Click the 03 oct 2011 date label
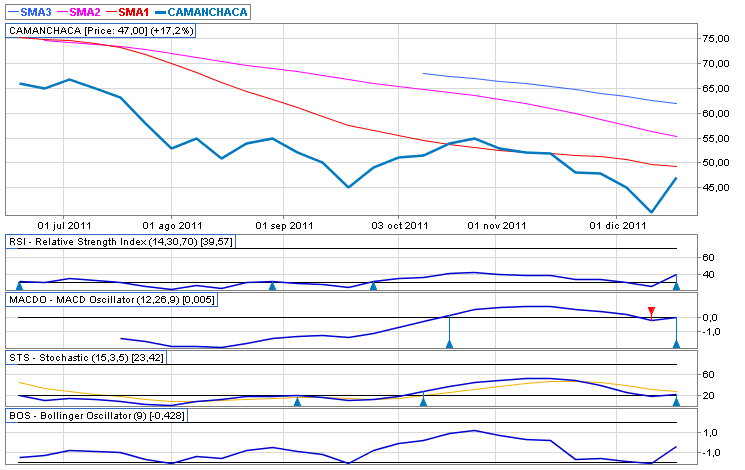Screen dimensions: 745x470 click(x=400, y=226)
